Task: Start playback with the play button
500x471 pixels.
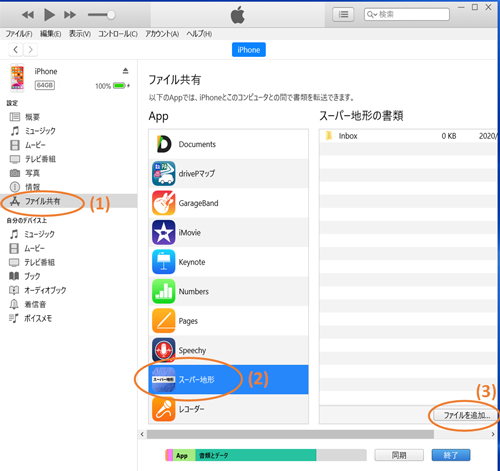Action: tap(49, 15)
